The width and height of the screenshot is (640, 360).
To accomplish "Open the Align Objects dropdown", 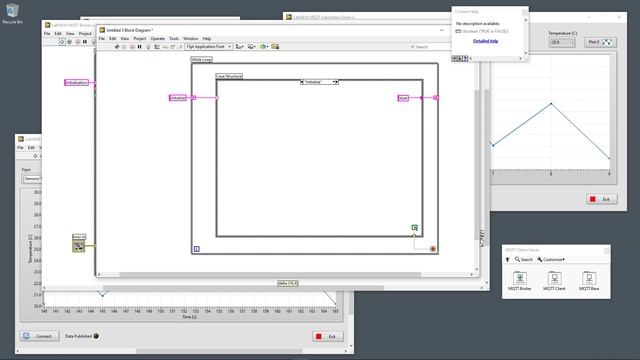I will click(240, 47).
